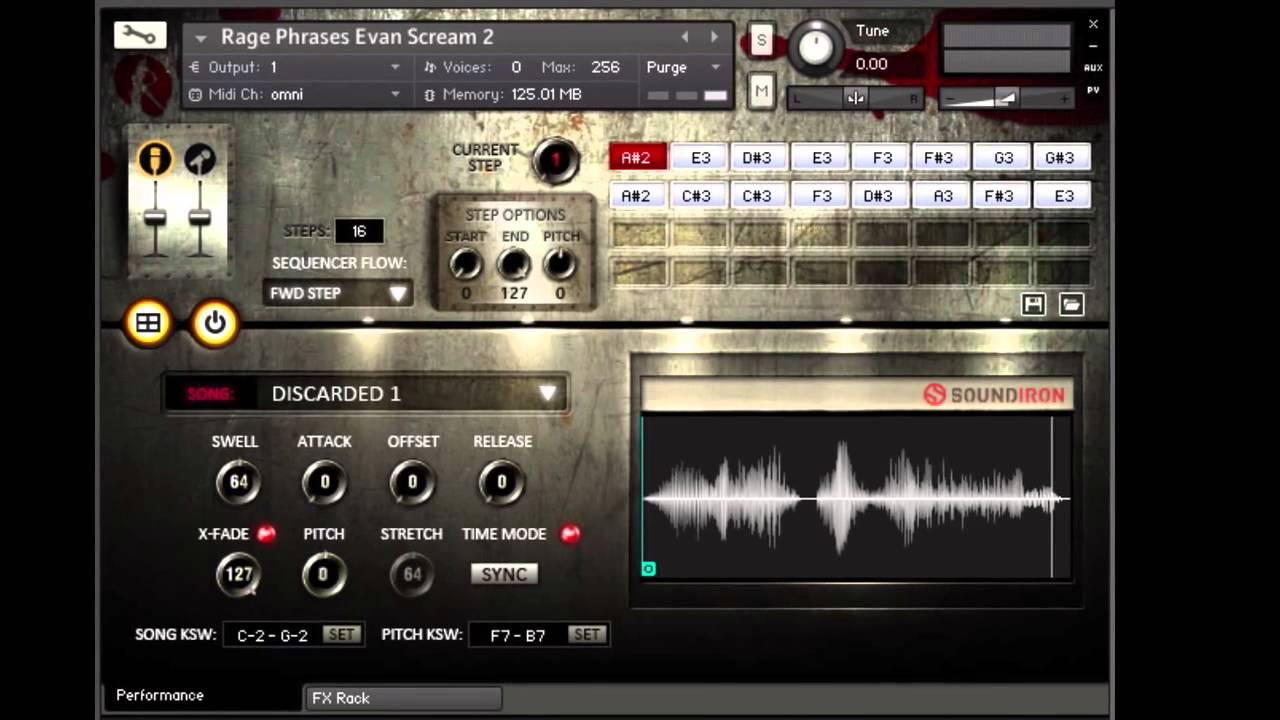Click the Pitch knob under X-Fade row
Viewport: 1280px width, 720px height.
click(324, 574)
